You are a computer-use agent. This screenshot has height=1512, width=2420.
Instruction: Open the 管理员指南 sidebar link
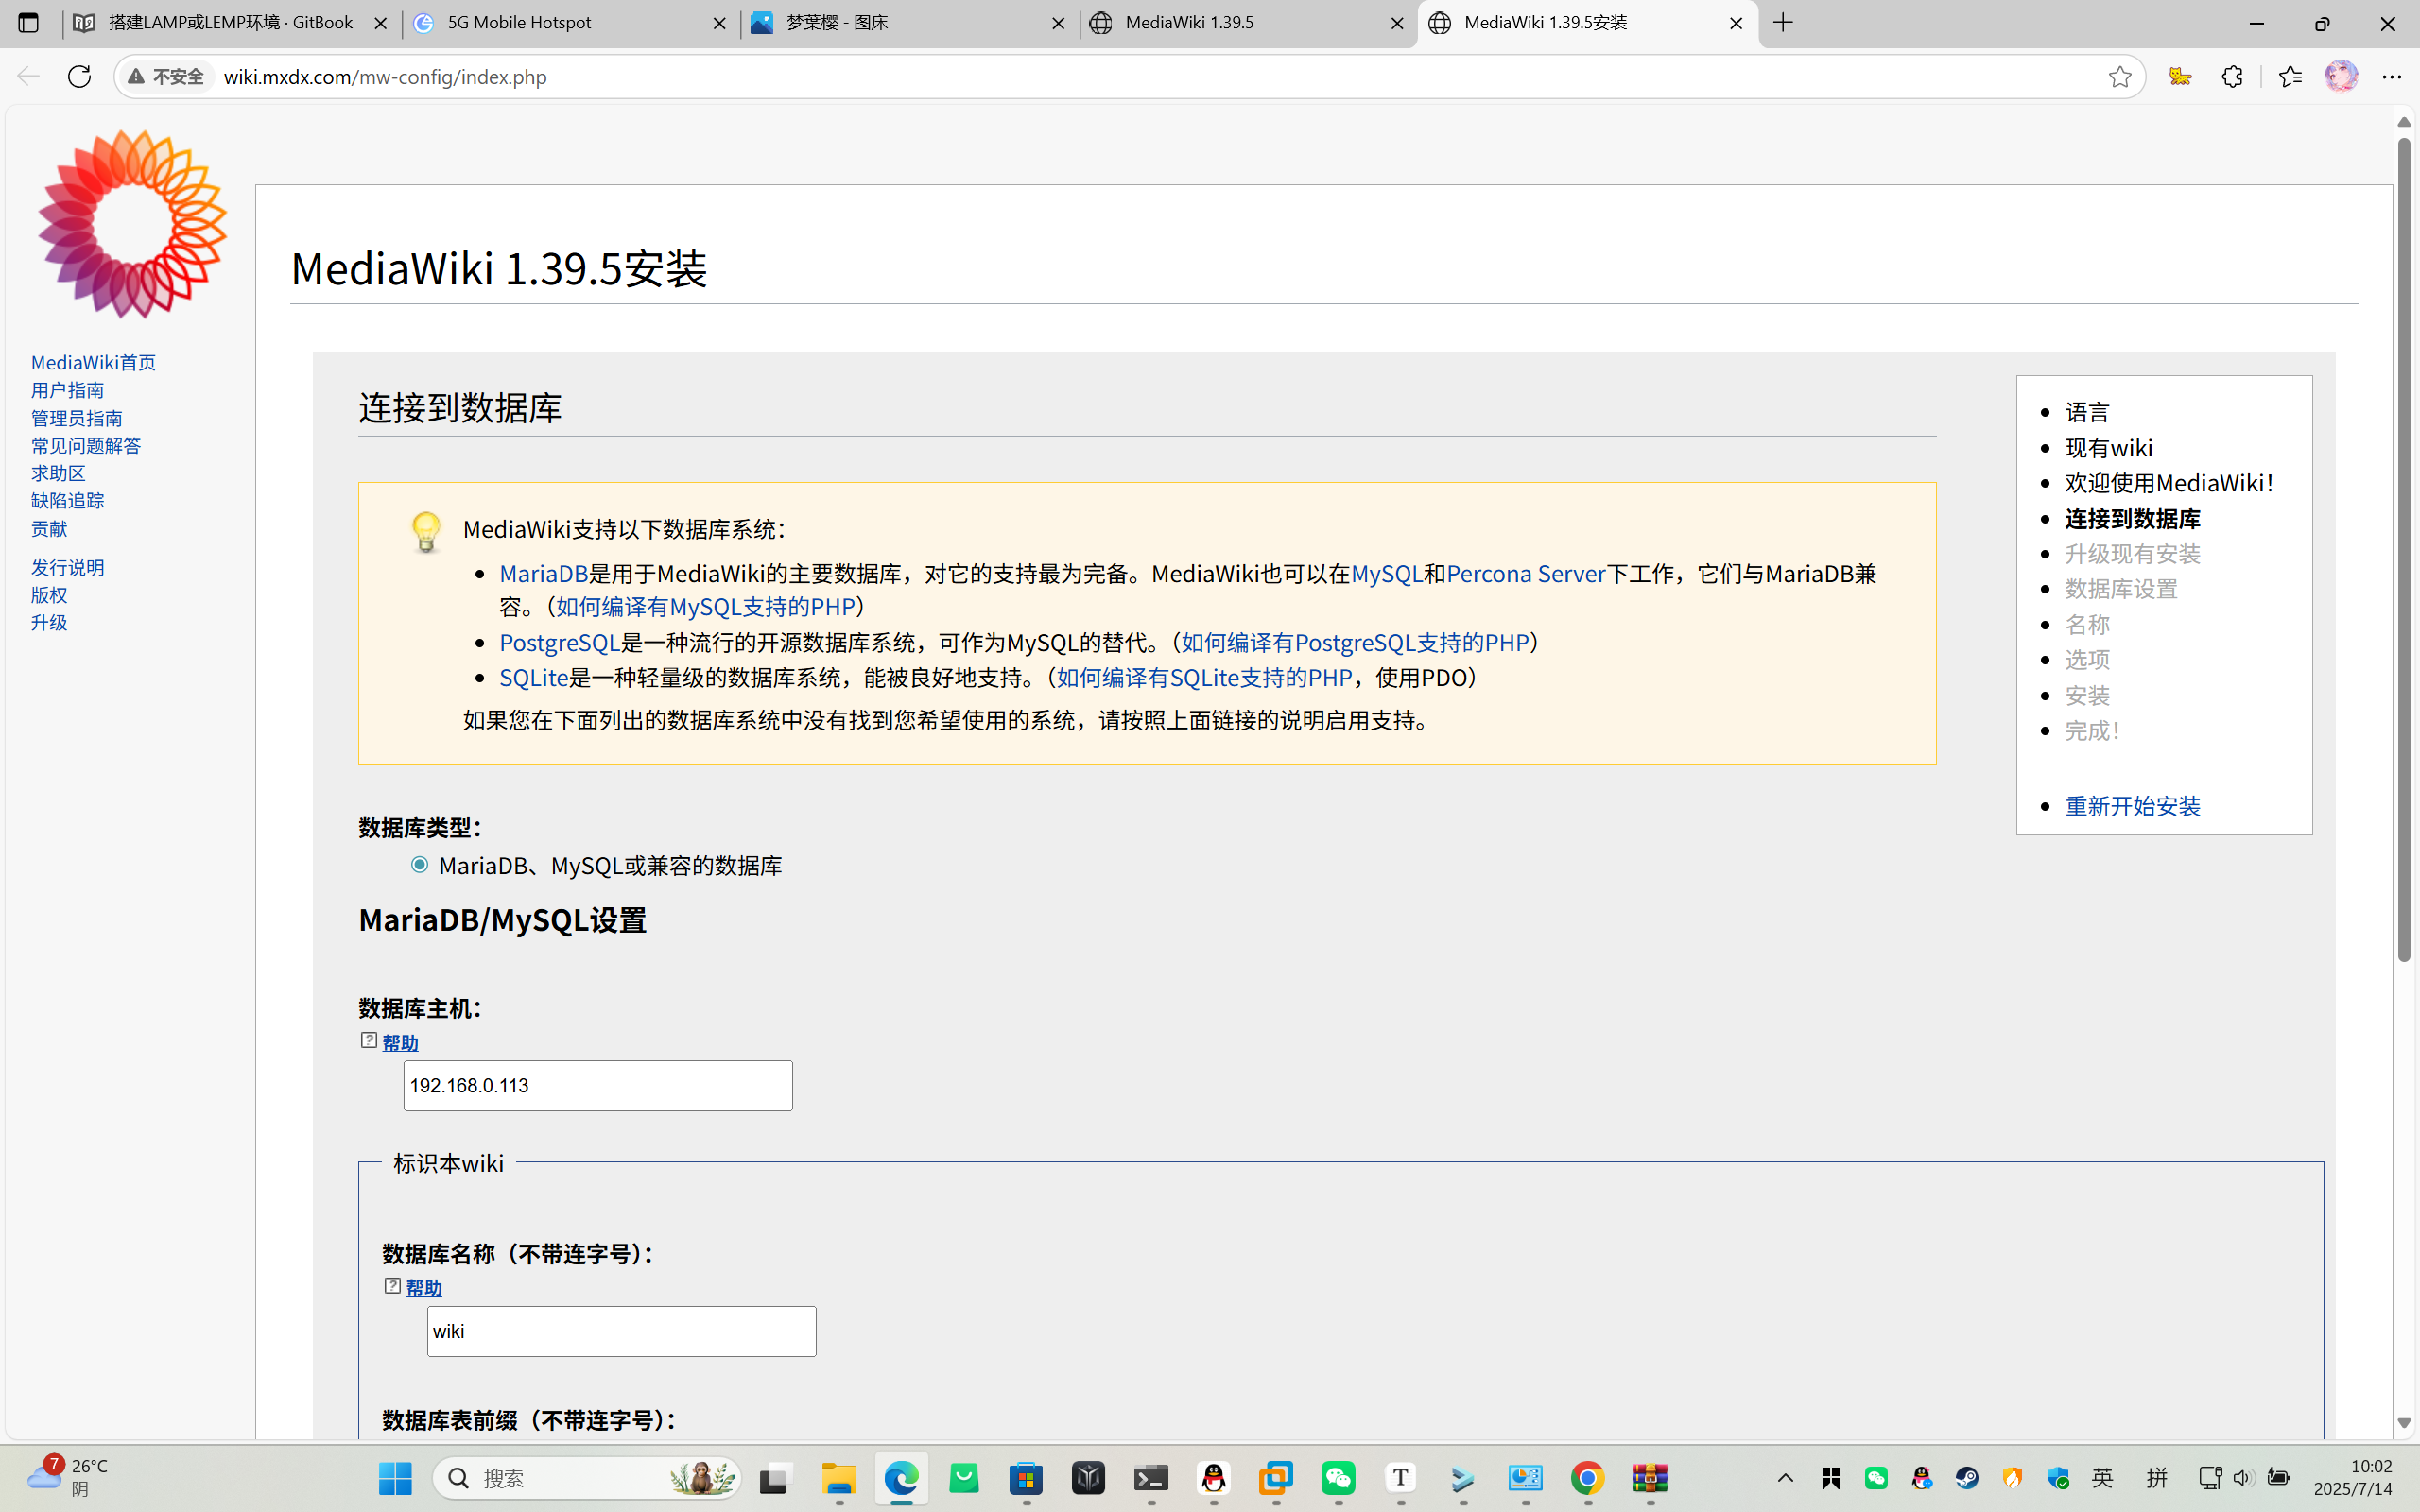click(x=76, y=418)
